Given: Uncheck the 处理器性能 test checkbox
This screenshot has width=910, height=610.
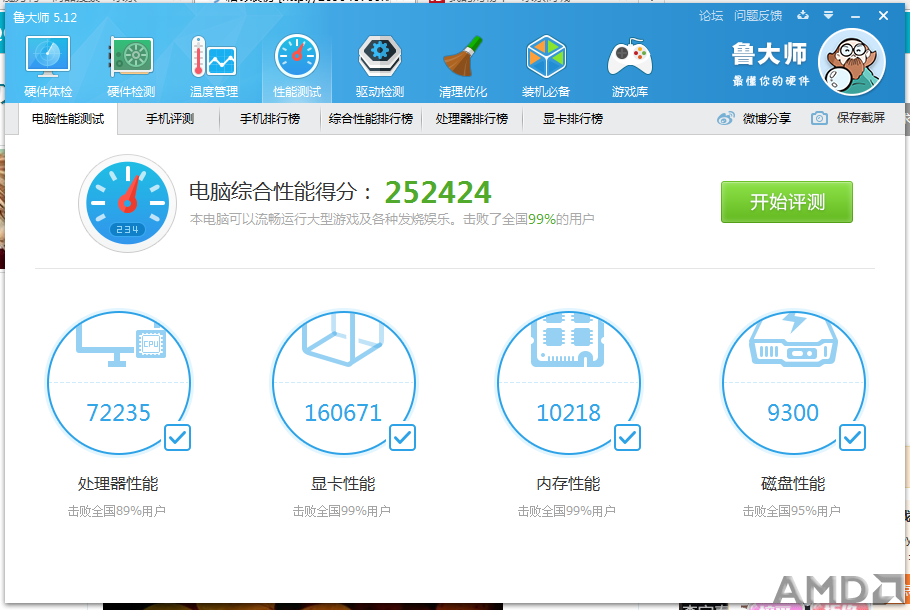Looking at the screenshot, I should tap(177, 438).
